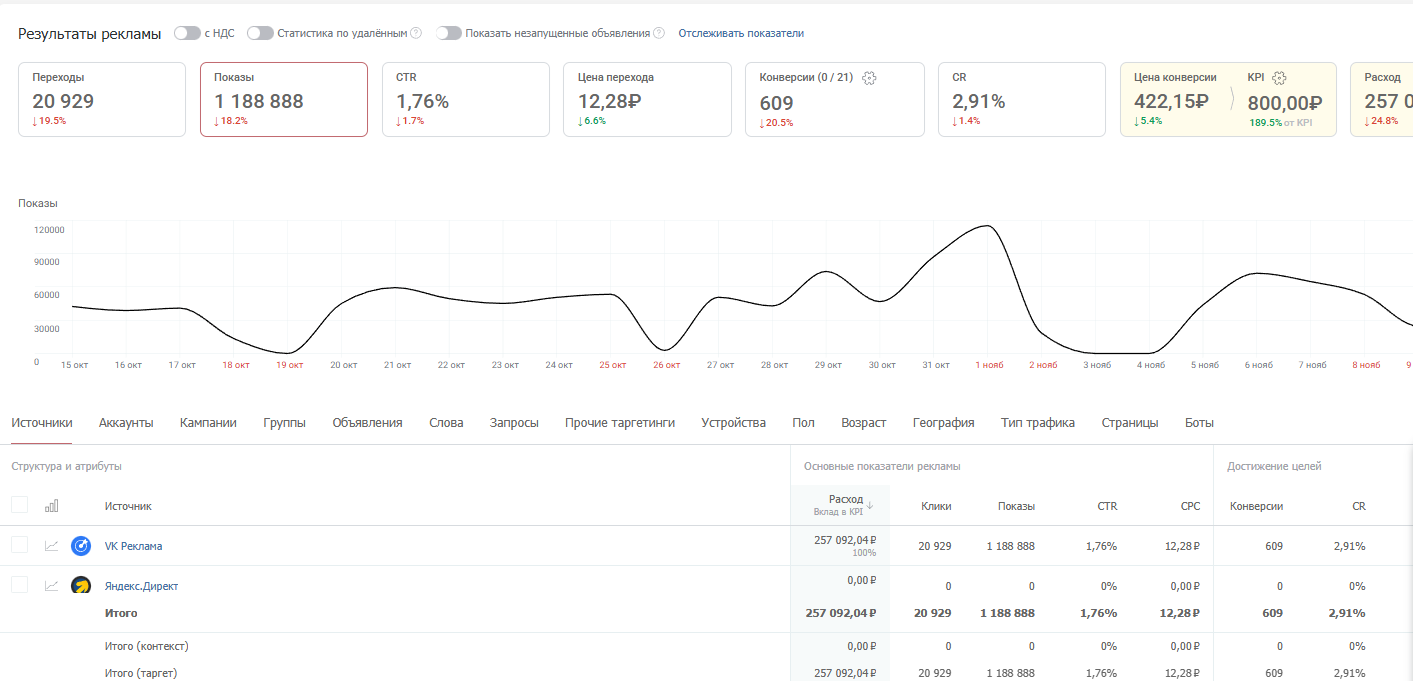Open the Яндекс.Директ source link
The width and height of the screenshot is (1413, 681).
tap(141, 586)
